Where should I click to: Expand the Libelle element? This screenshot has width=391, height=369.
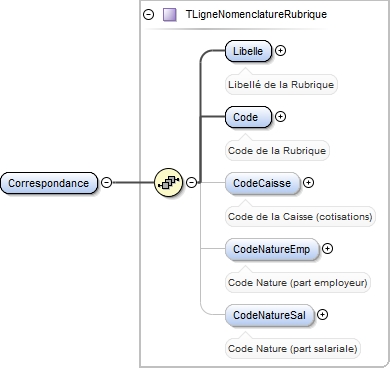280,51
